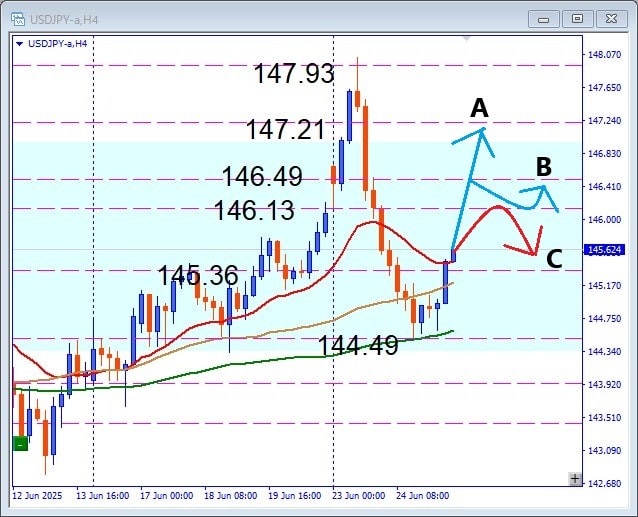638x517 pixels.
Task: Click the 12 Jun 2025 time axis label
Action: pos(37,496)
